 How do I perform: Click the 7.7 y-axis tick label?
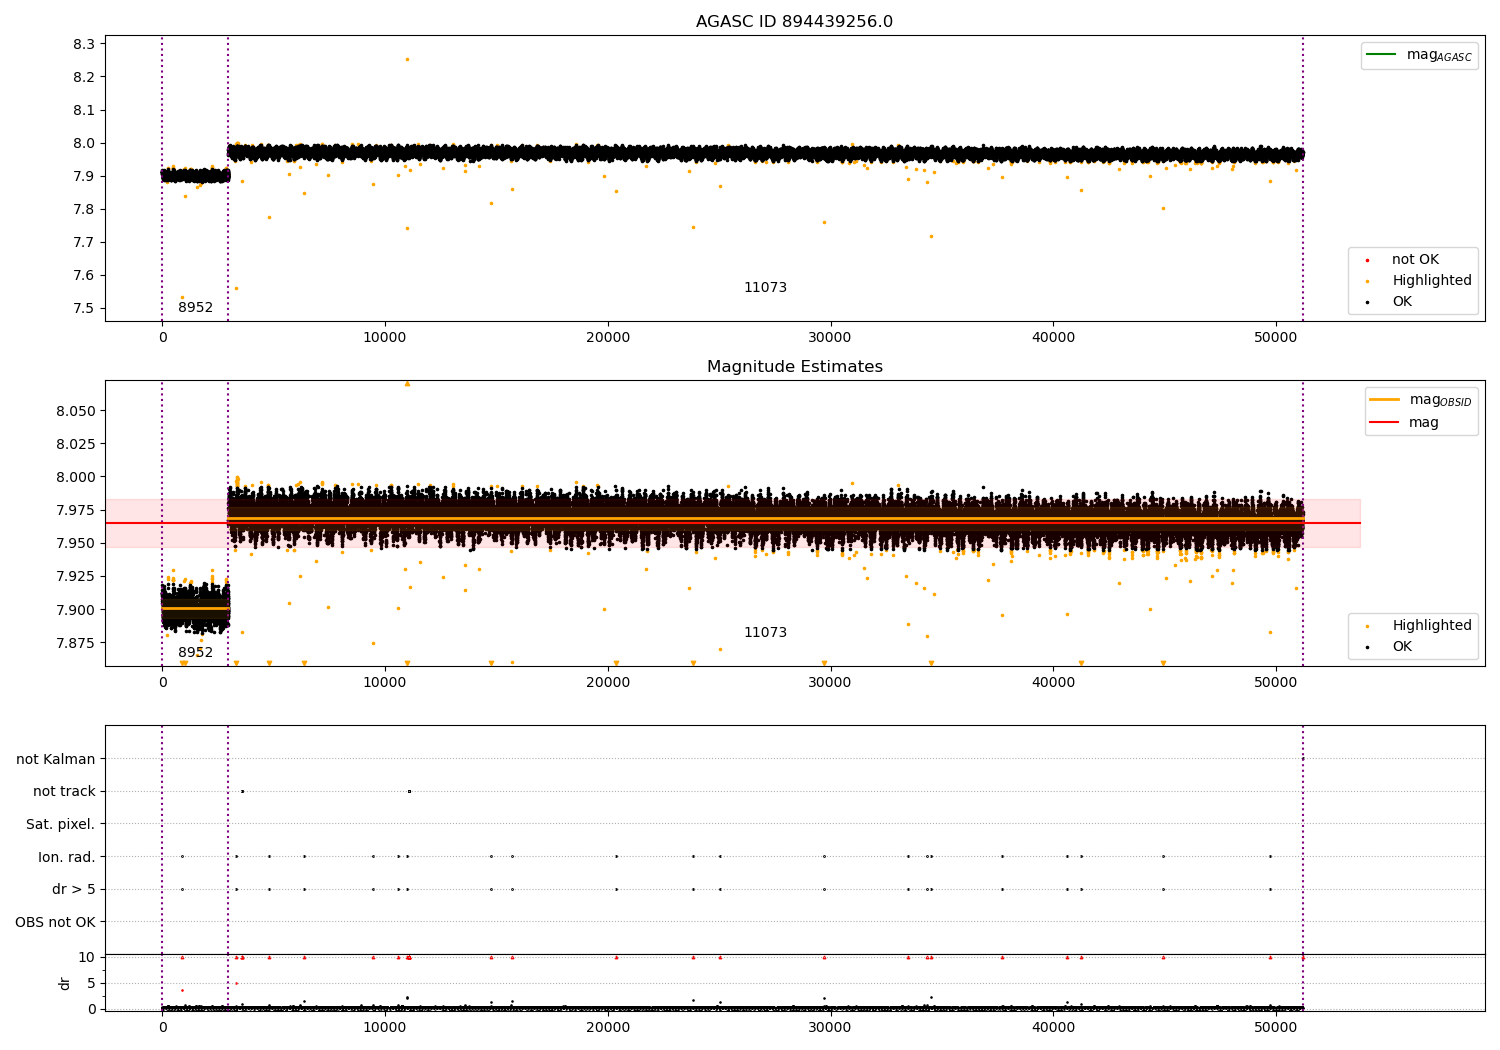(84, 242)
